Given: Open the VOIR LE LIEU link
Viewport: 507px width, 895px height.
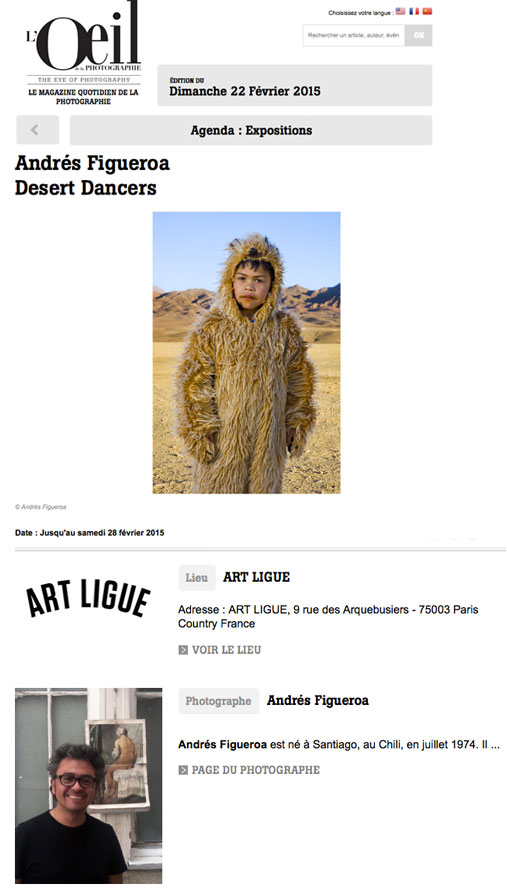Looking at the screenshot, I should click(x=226, y=650).
